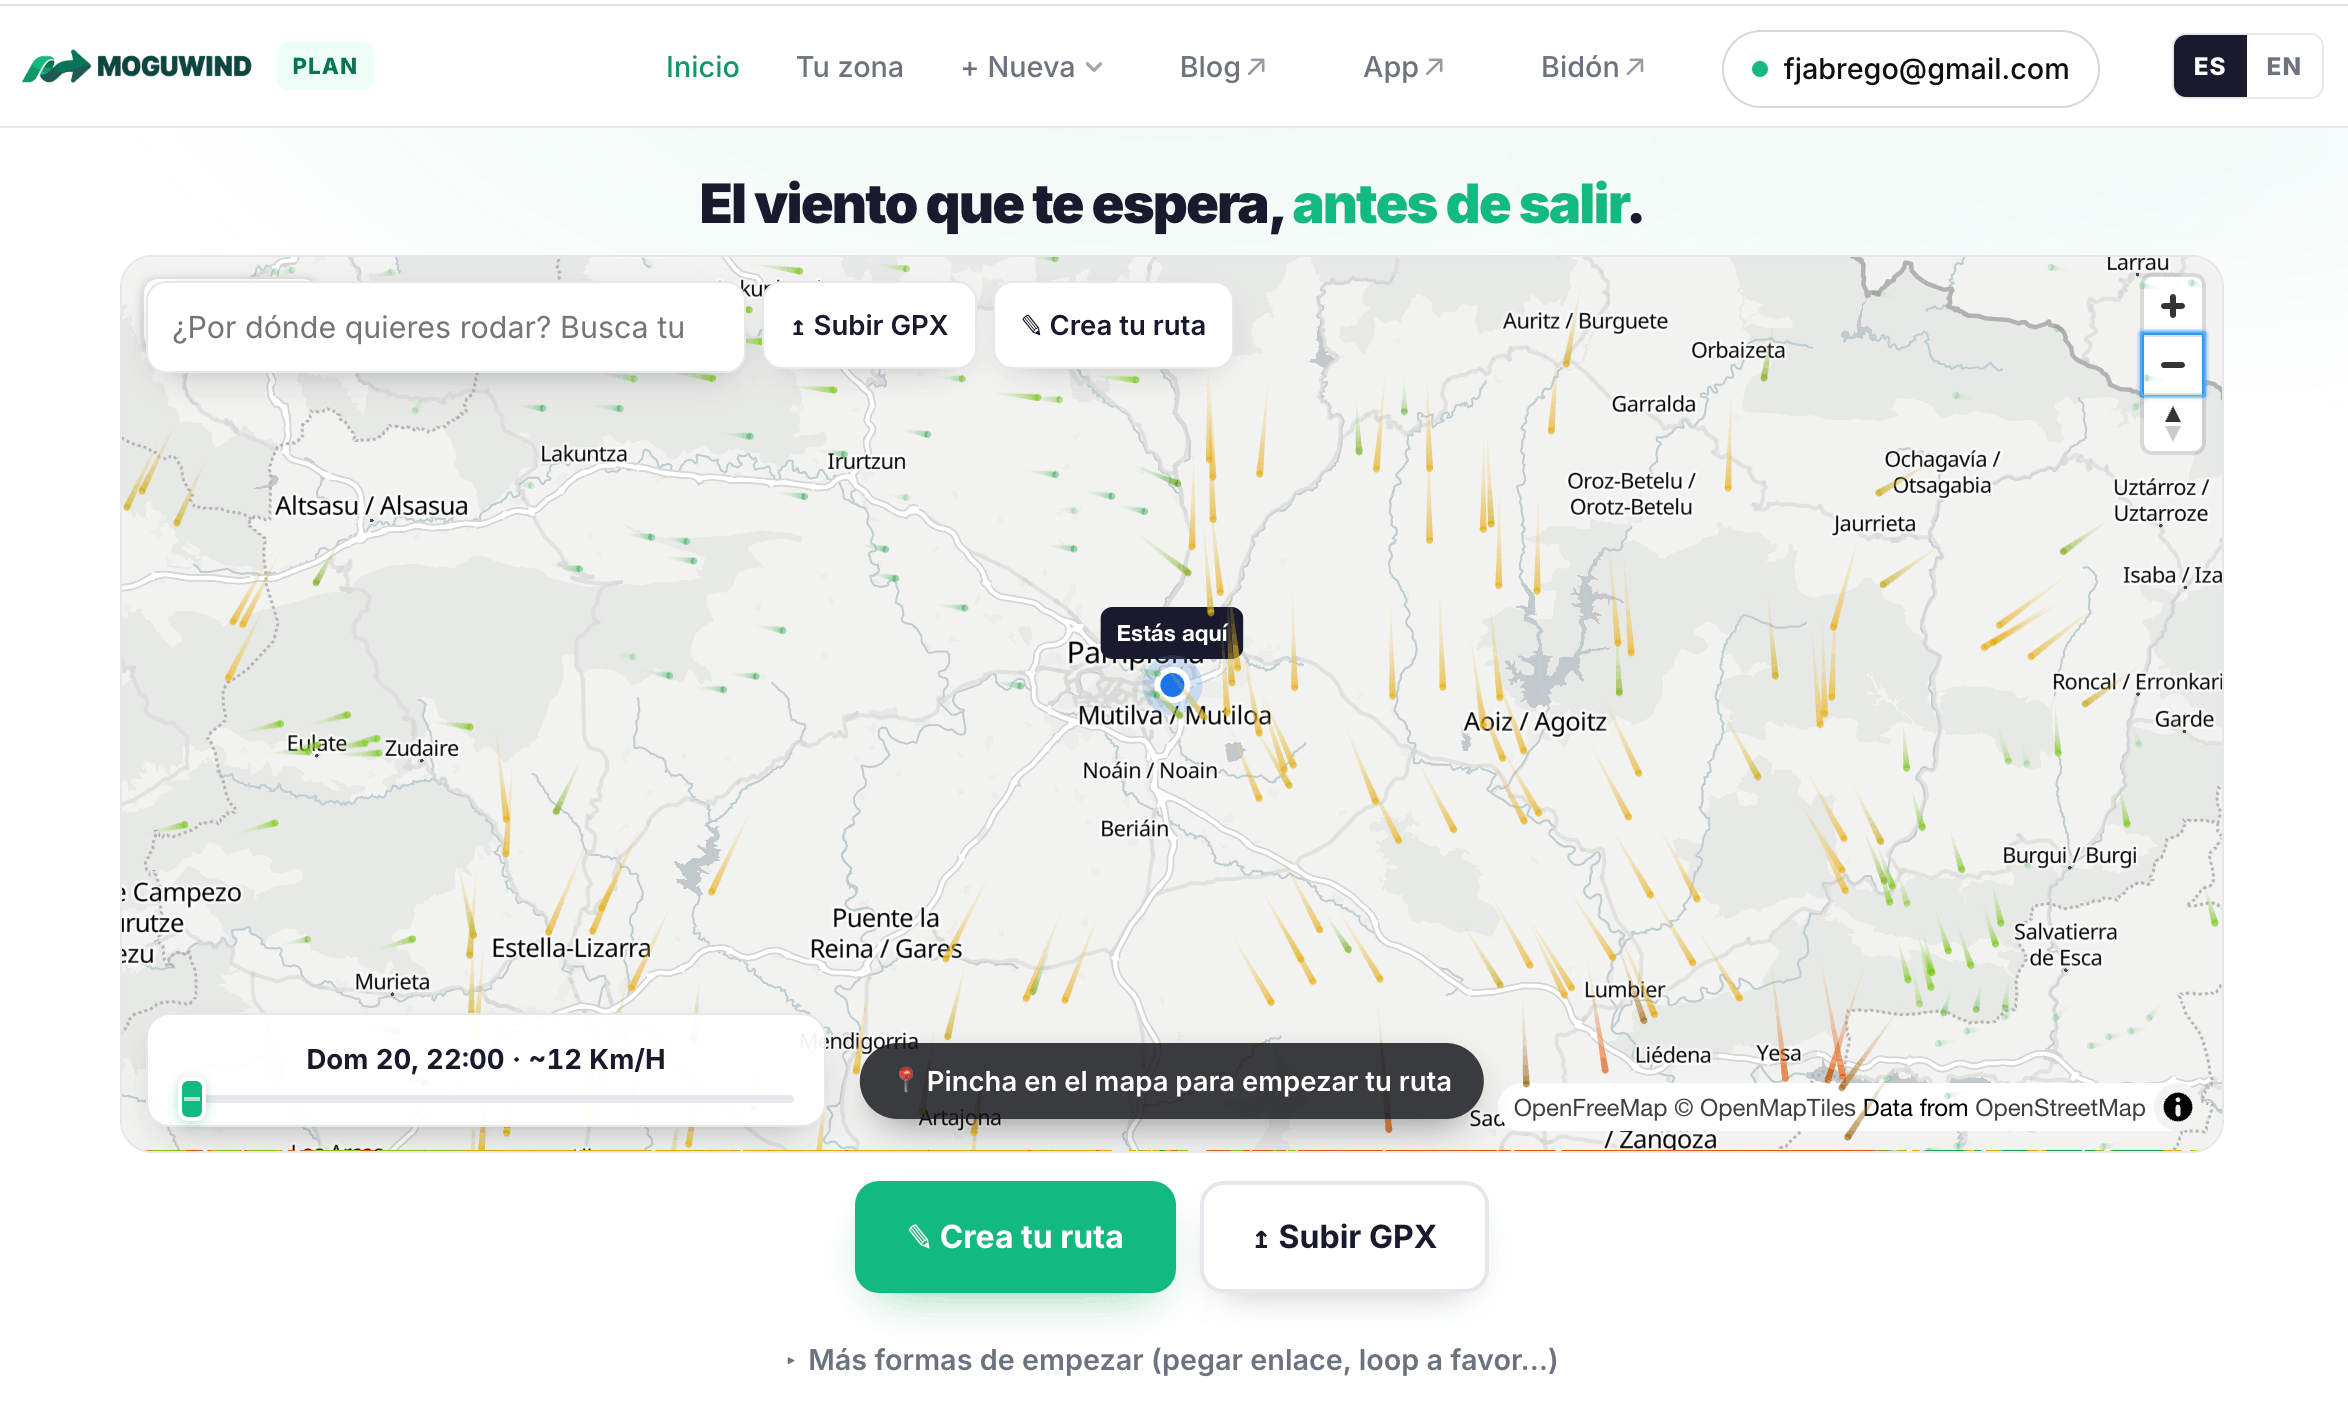Click the Moguwind logo
This screenshot has width=2348, height=1414.
click(137, 66)
